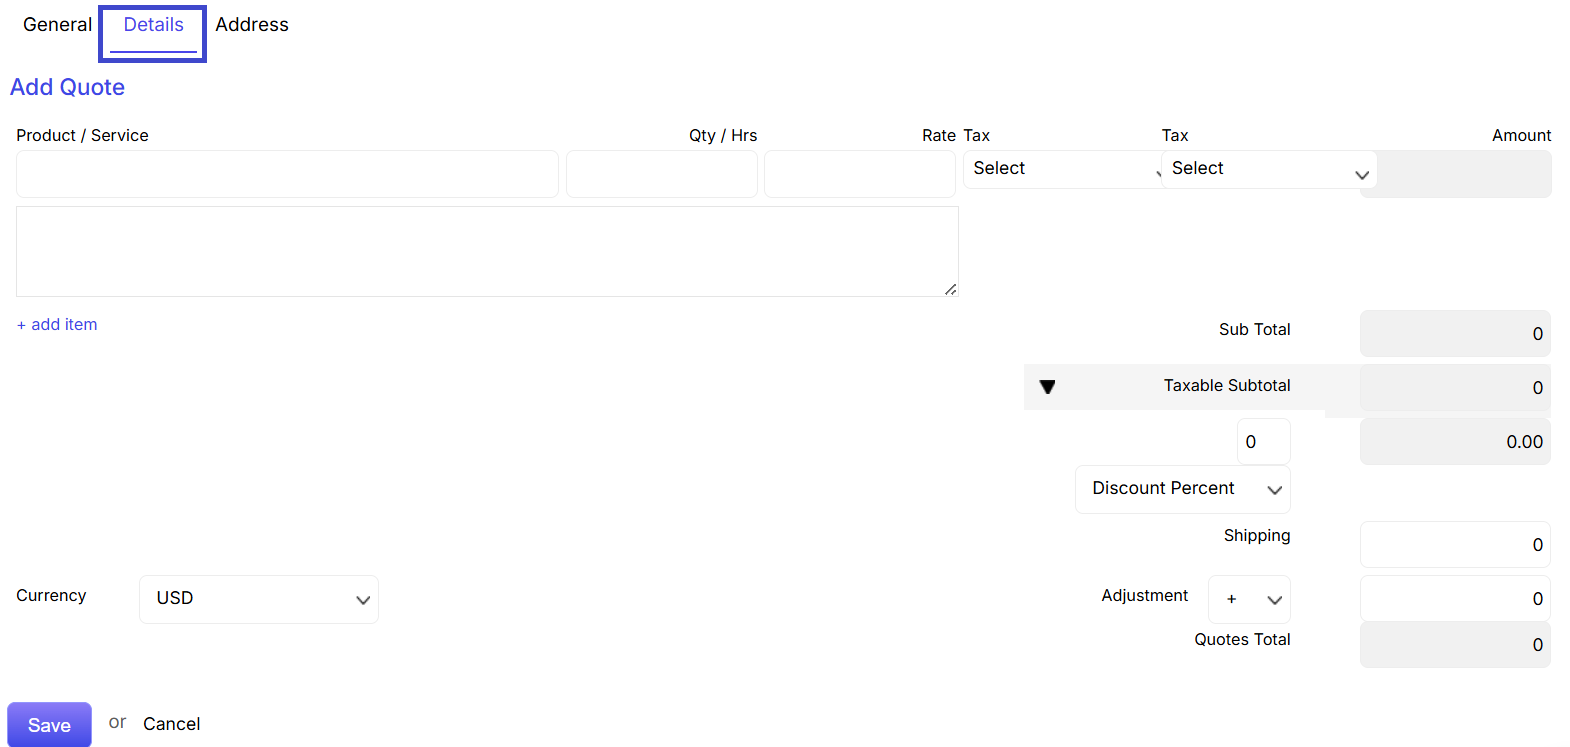Add another line via '+ add item'

57,324
